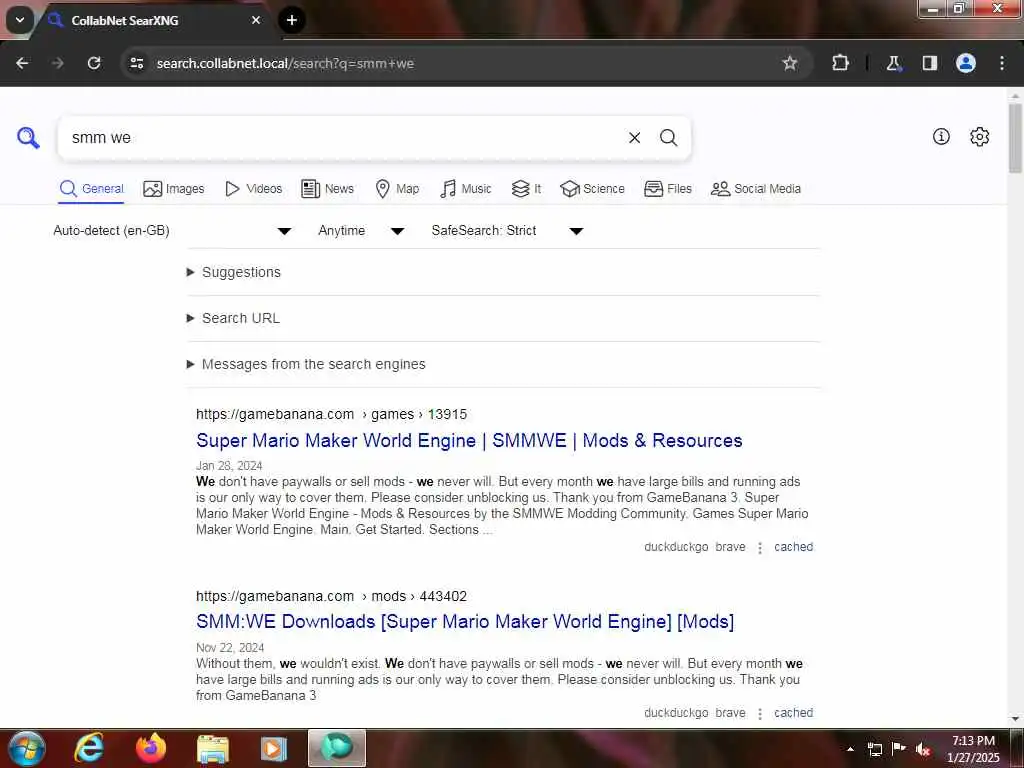Switch to the Images tab
This screenshot has width=1024, height=768.
[x=174, y=189]
